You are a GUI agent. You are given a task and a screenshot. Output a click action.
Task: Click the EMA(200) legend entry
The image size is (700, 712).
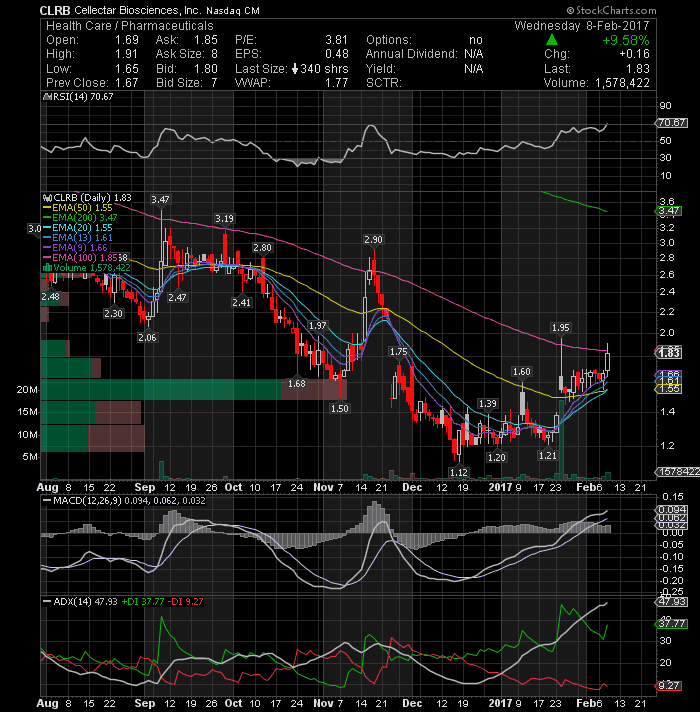click(x=80, y=218)
